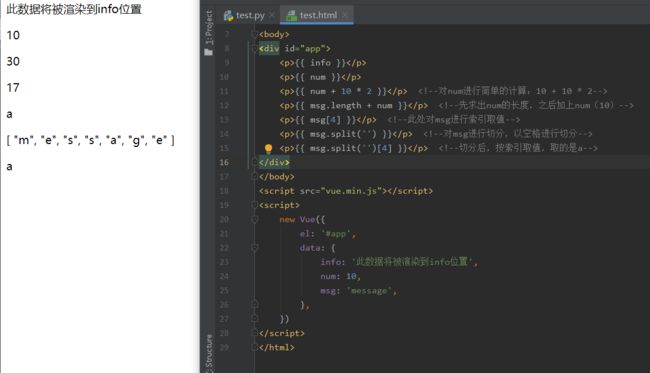Select the test.html editor tab
Viewport: 650px width, 373px height.
coord(318,15)
